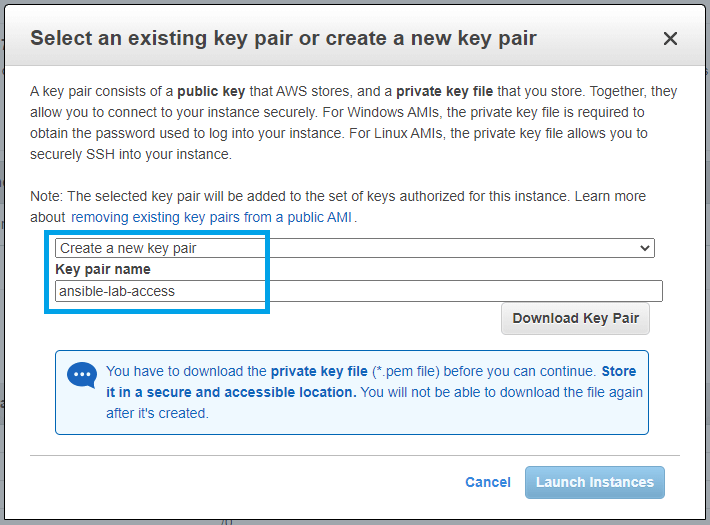Click the 'after it's created.' text in info box
This screenshot has width=710, height=525.
tap(157, 413)
